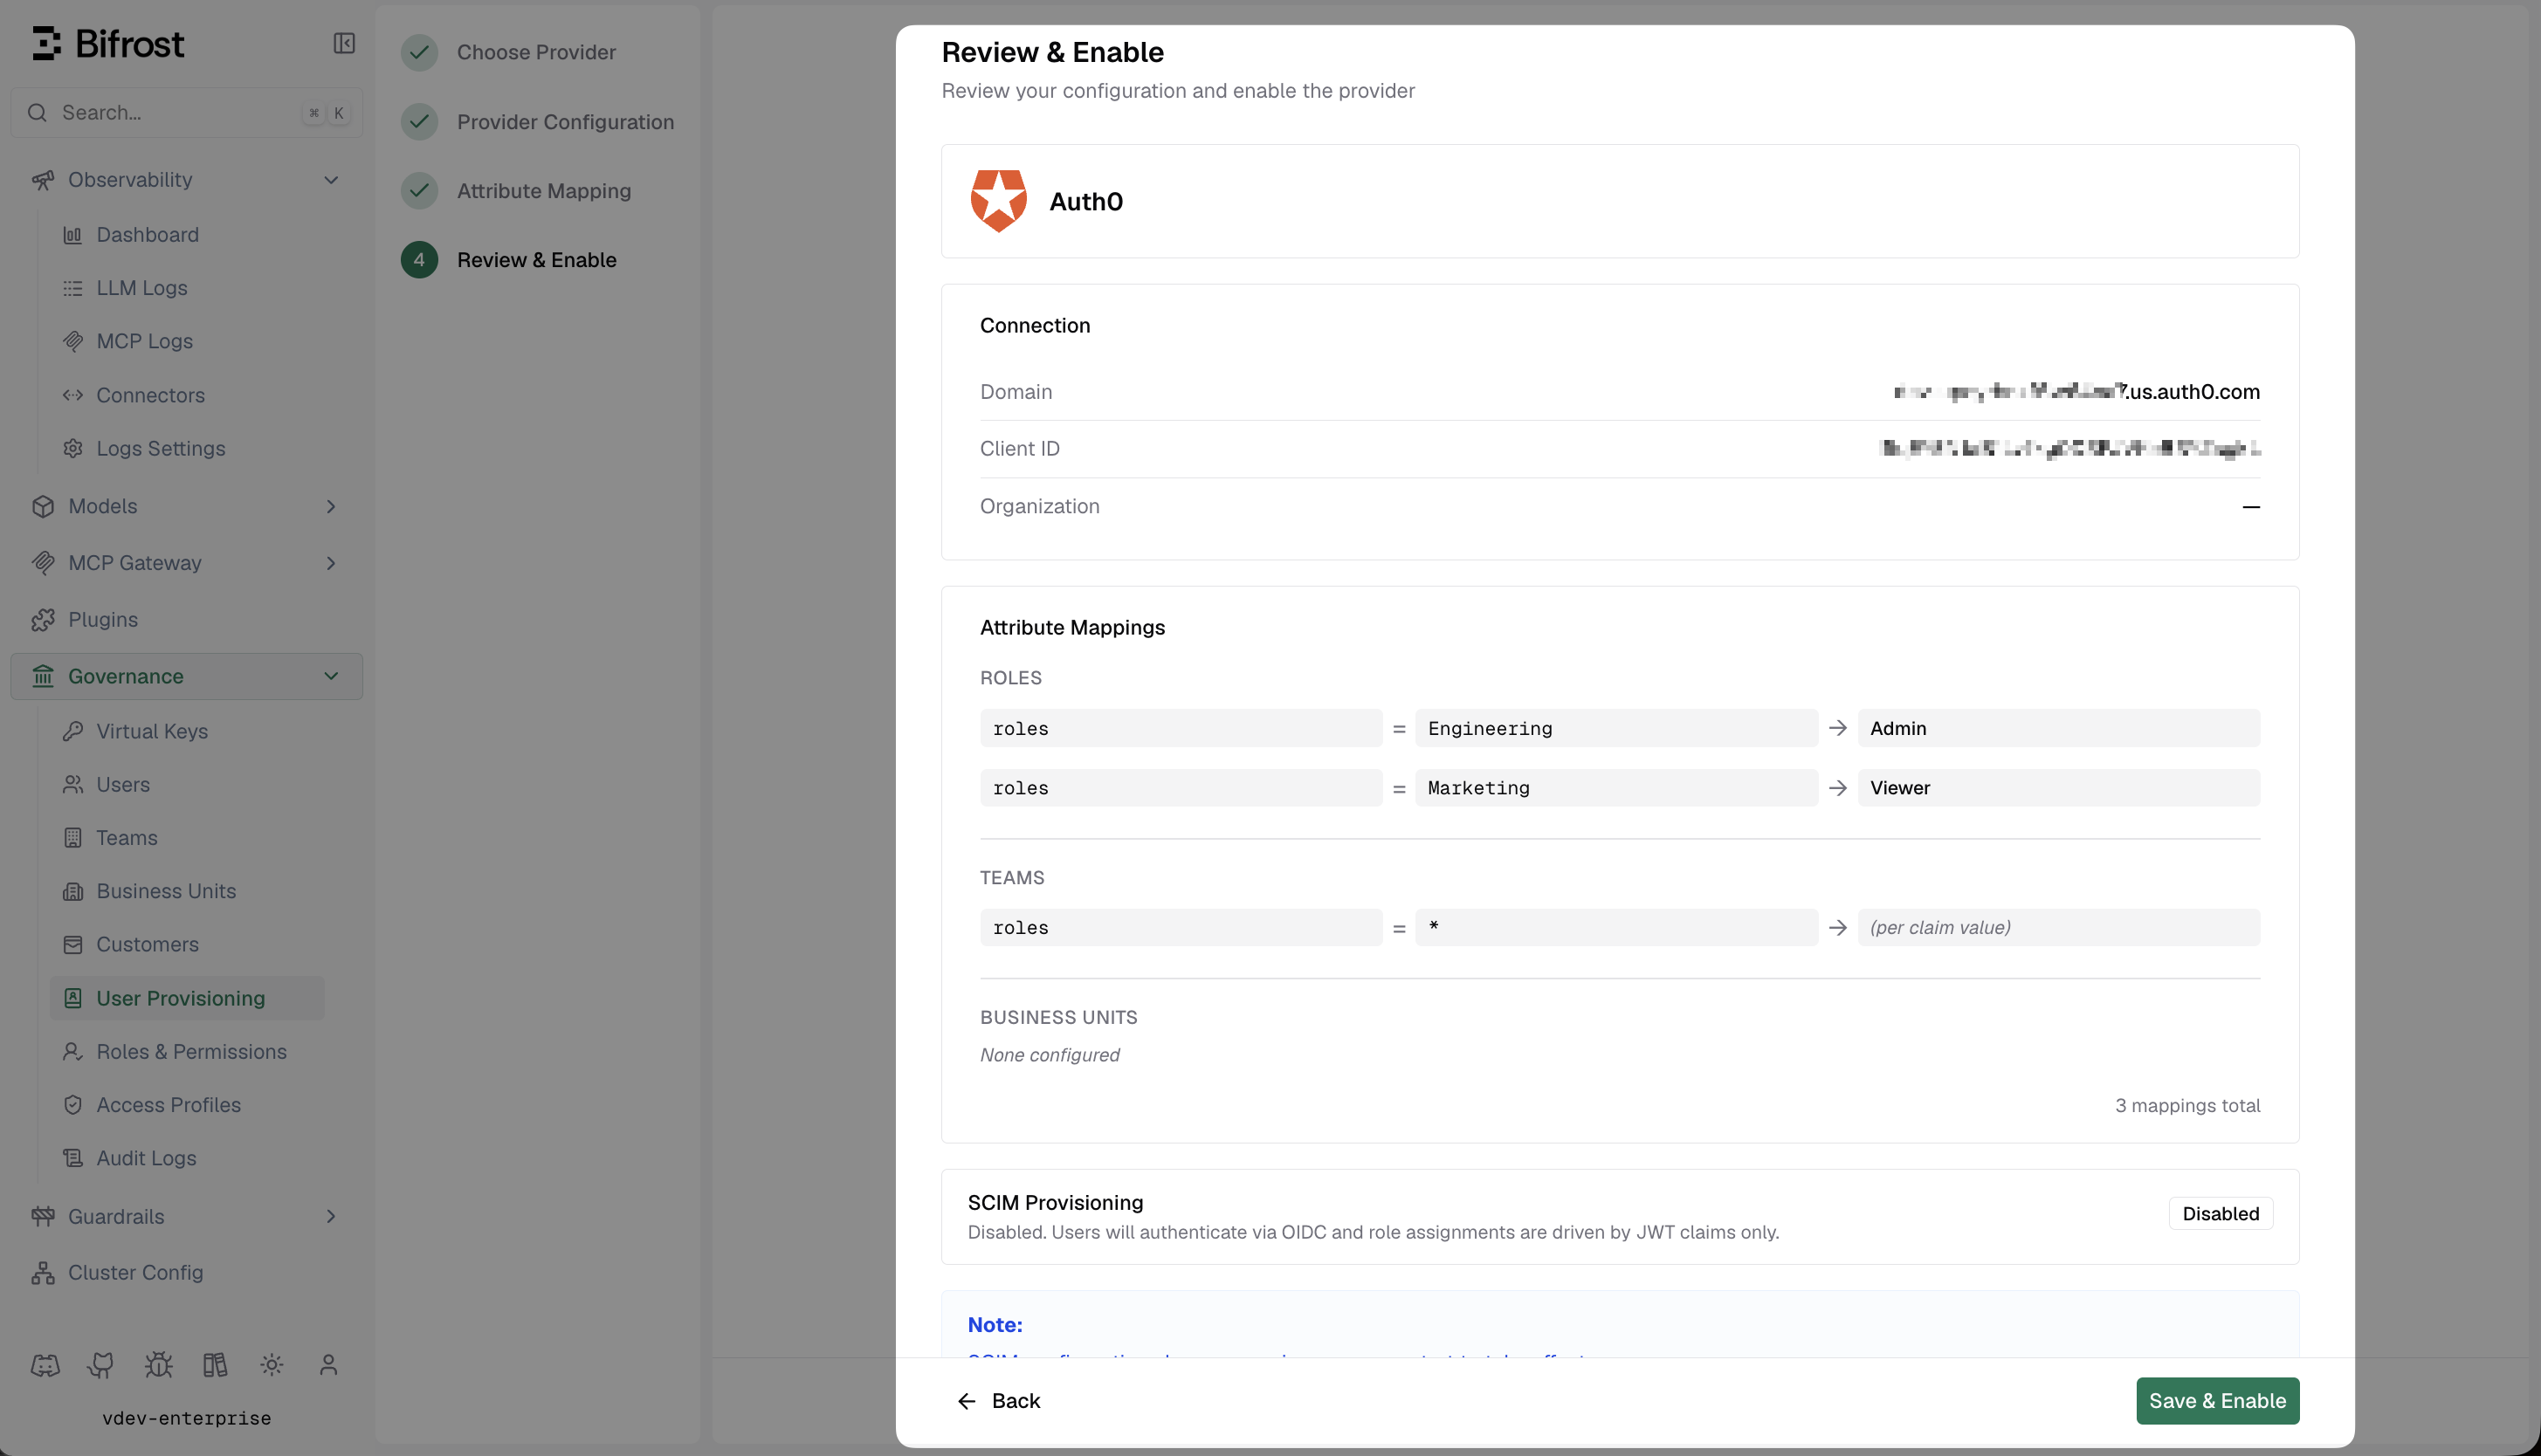The image size is (2541, 1456).
Task: Click the "3 mappings total" text
Action: click(x=2187, y=1105)
